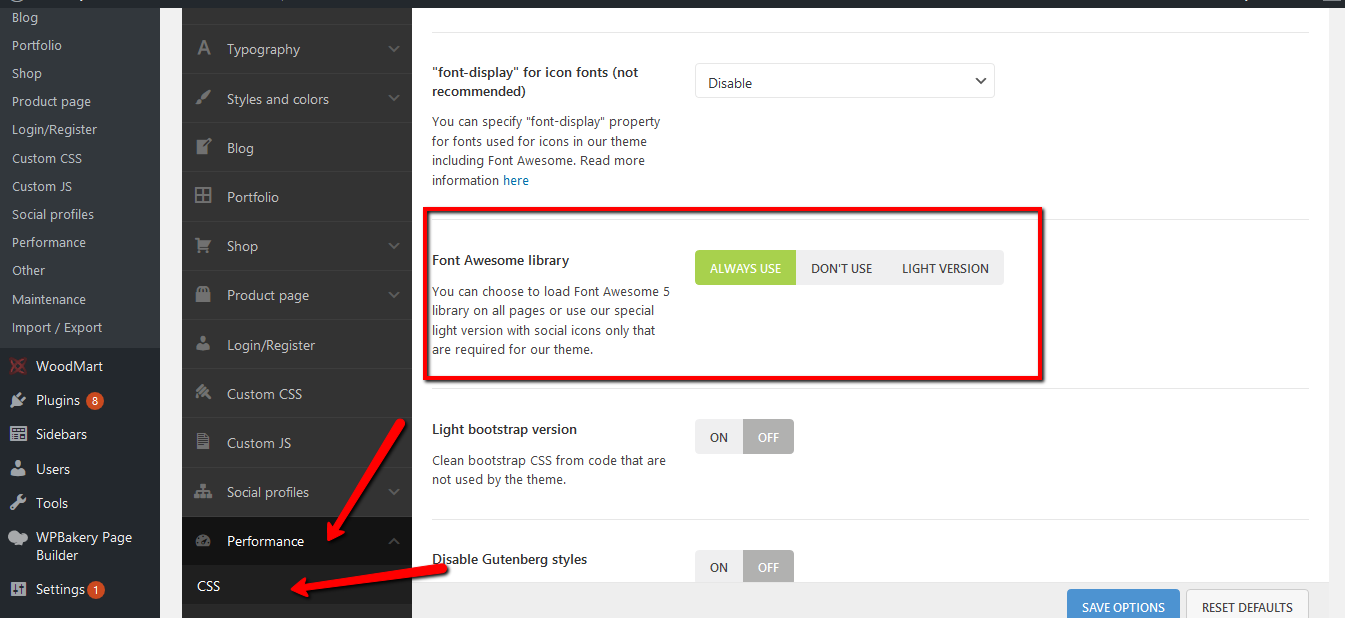Click the Social profiles sitemap icon
Screen dimensions: 1345x618
click(204, 491)
